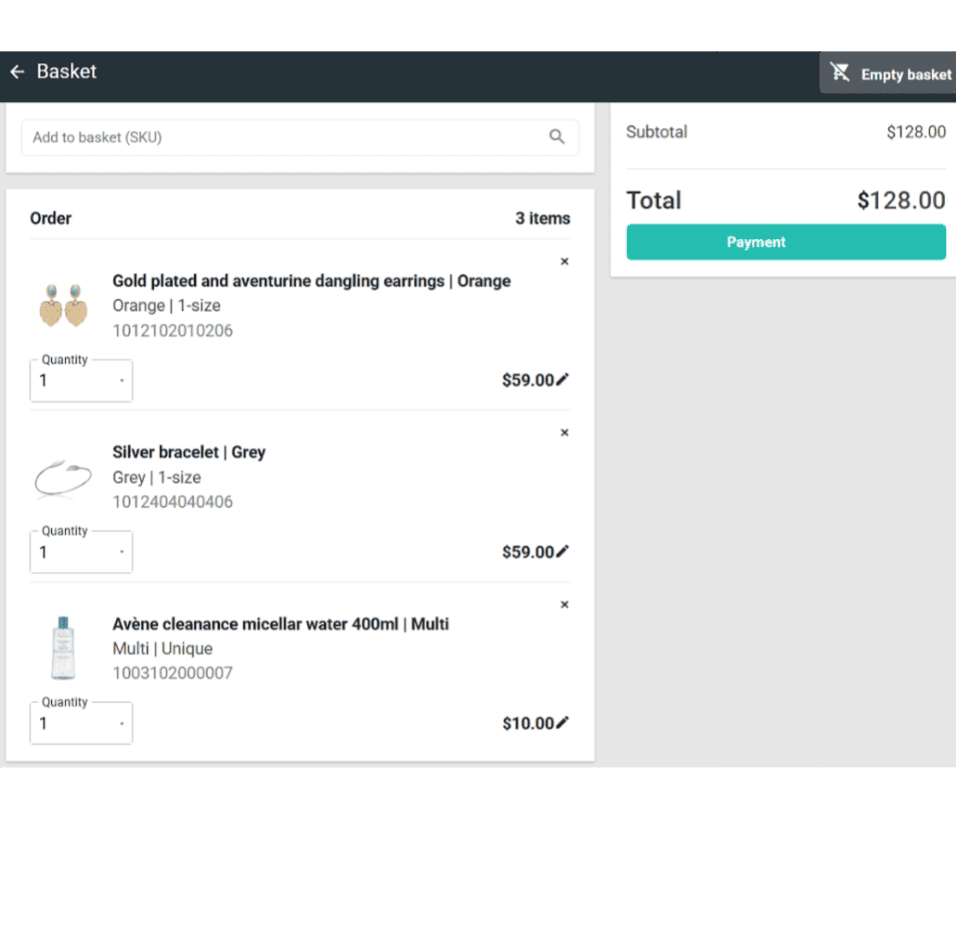Select the Avène cleanance micellar water title

[280, 624]
